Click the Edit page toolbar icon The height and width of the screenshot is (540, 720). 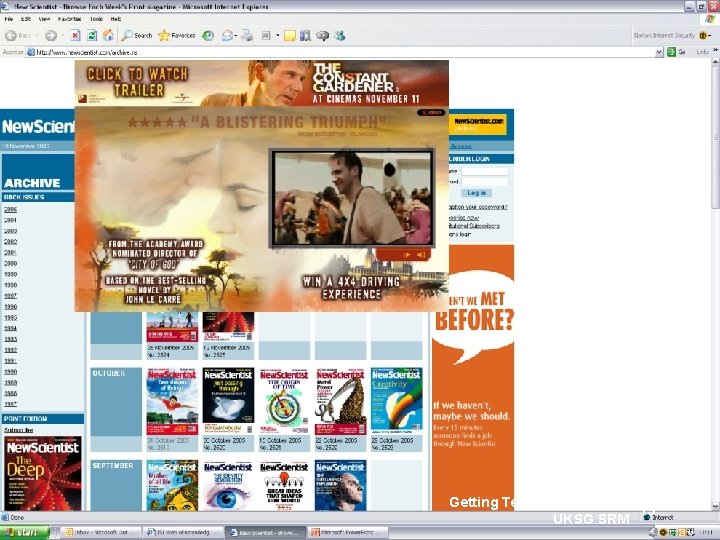coord(266,35)
